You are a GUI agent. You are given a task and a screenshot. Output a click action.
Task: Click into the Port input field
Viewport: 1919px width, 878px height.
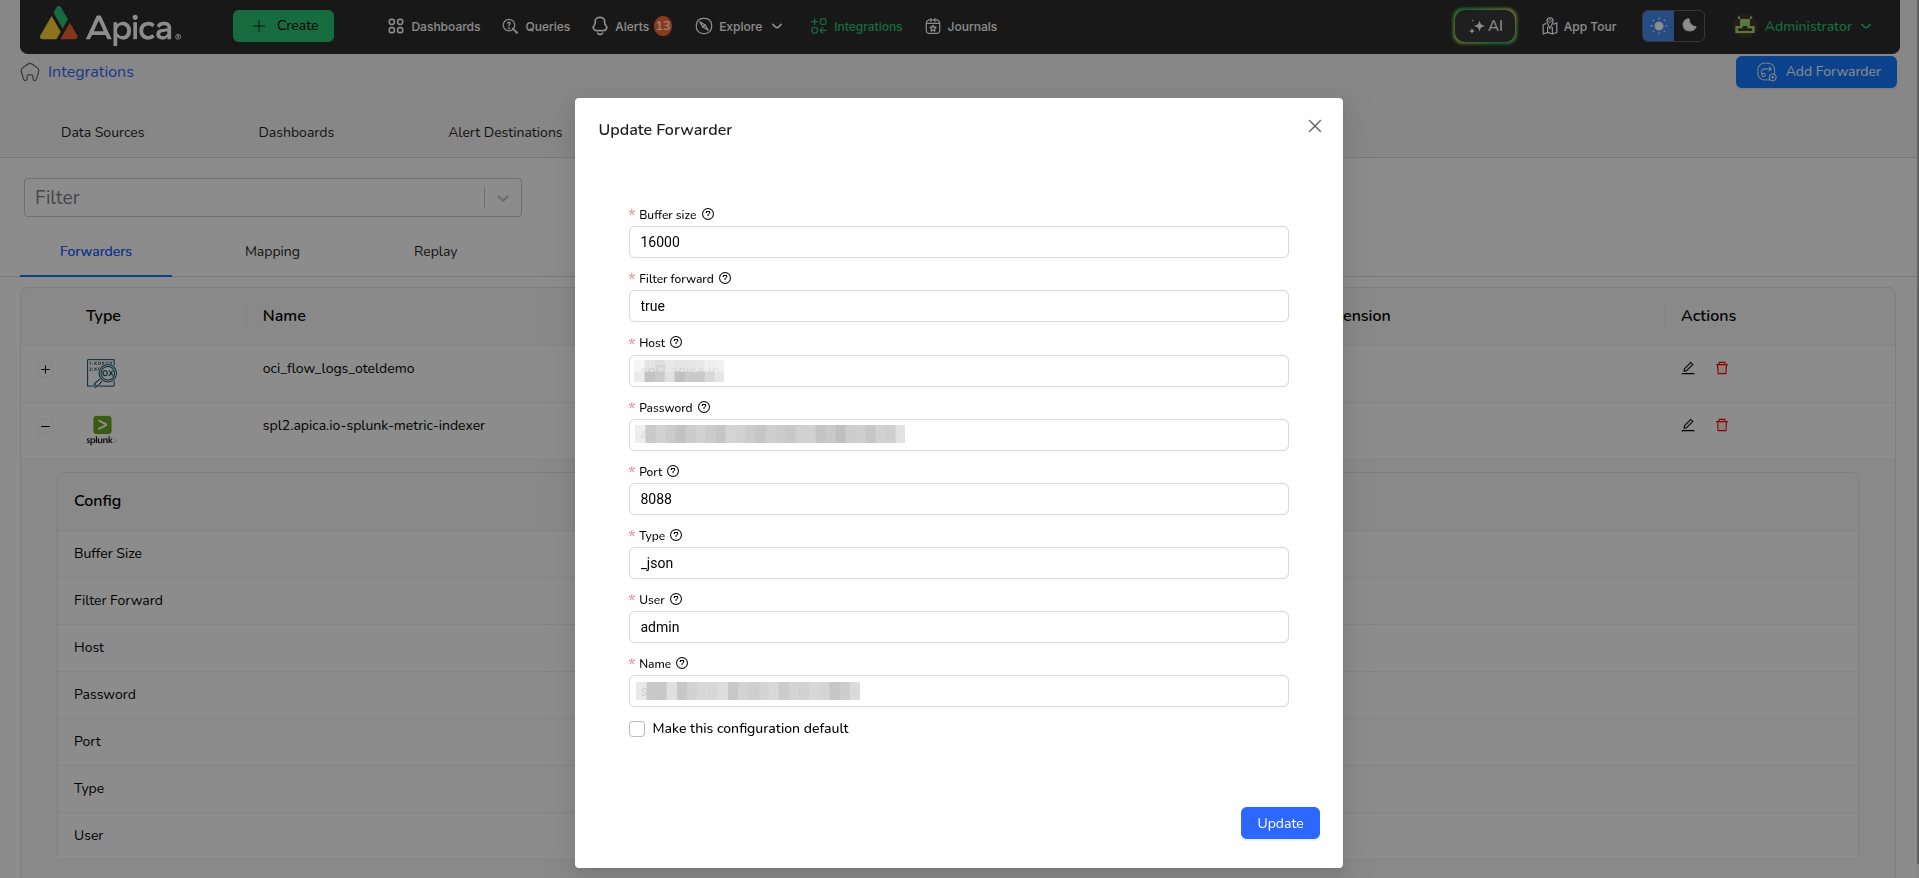(958, 499)
